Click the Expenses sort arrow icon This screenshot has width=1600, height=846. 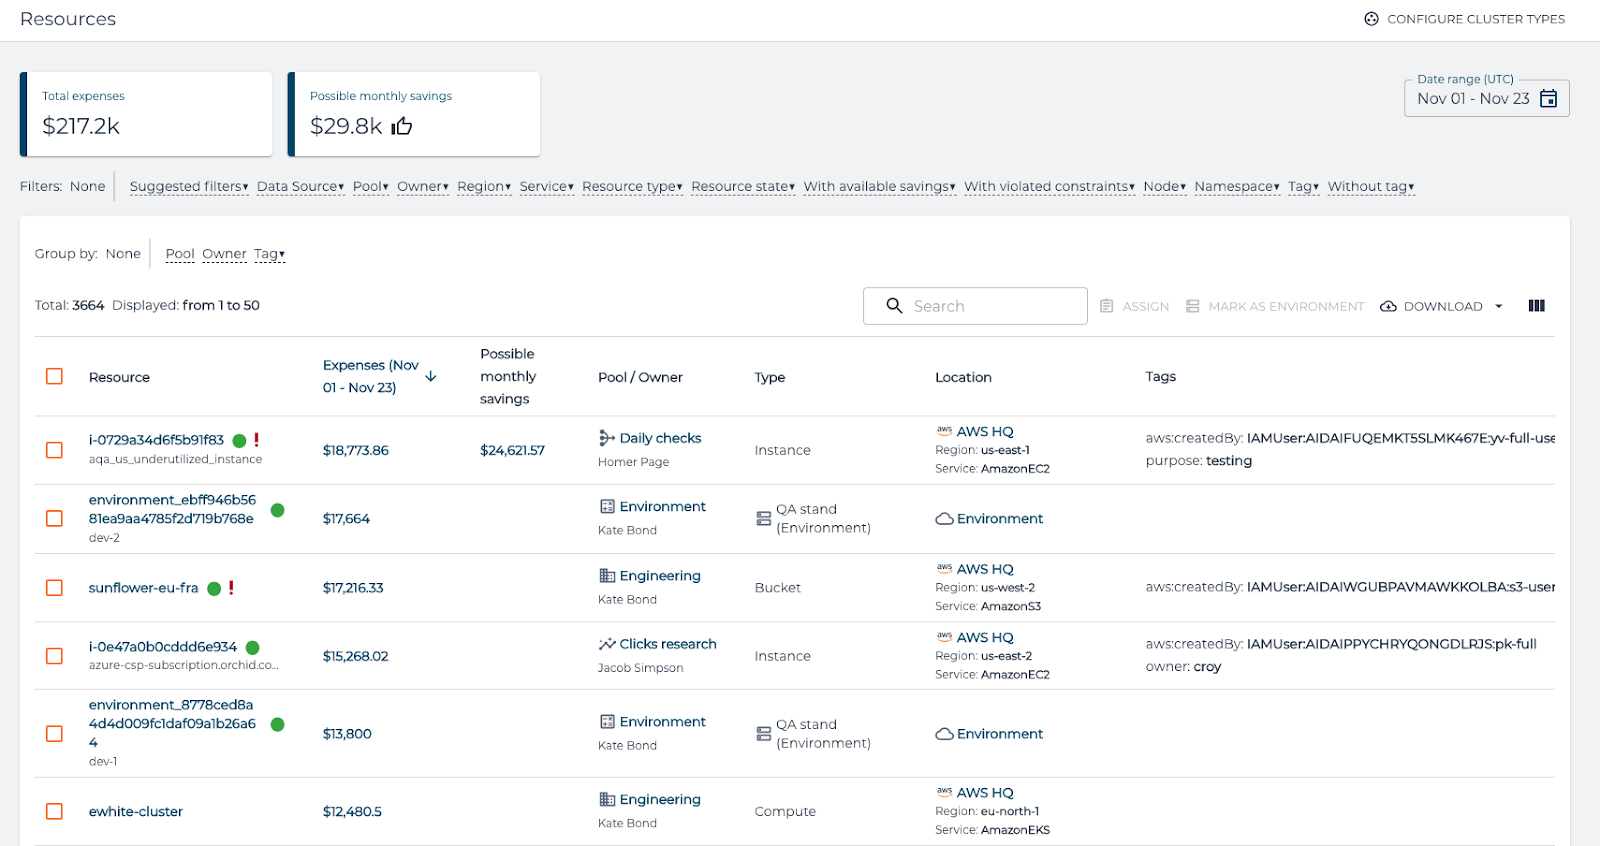click(x=431, y=376)
